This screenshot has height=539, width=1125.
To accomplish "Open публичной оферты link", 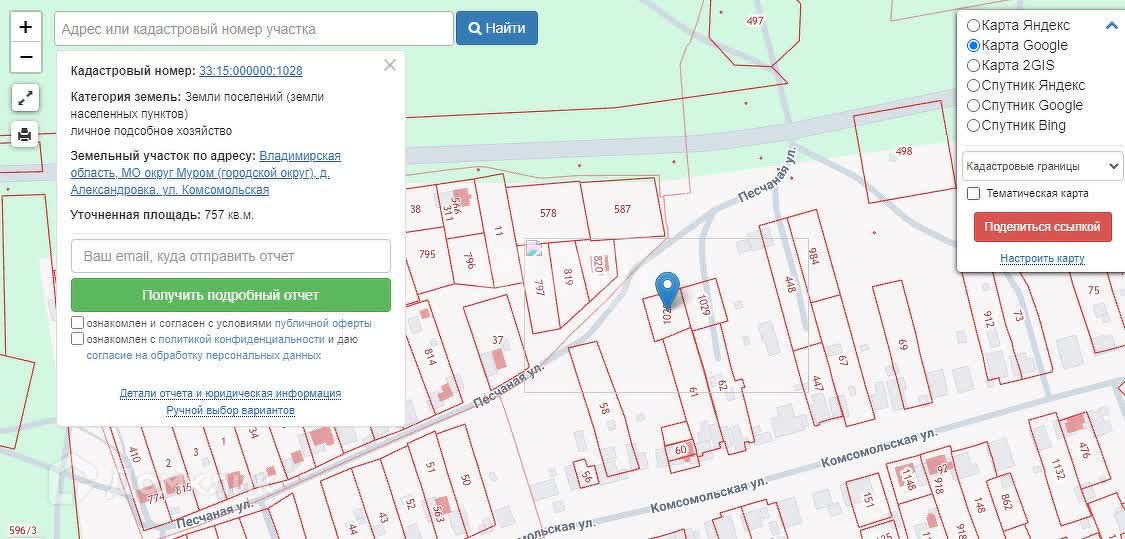I will tap(323, 324).
